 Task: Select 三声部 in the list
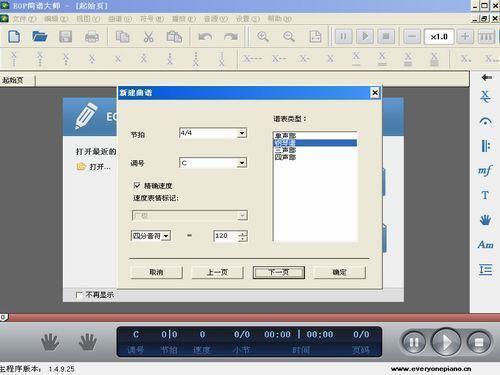[315, 150]
